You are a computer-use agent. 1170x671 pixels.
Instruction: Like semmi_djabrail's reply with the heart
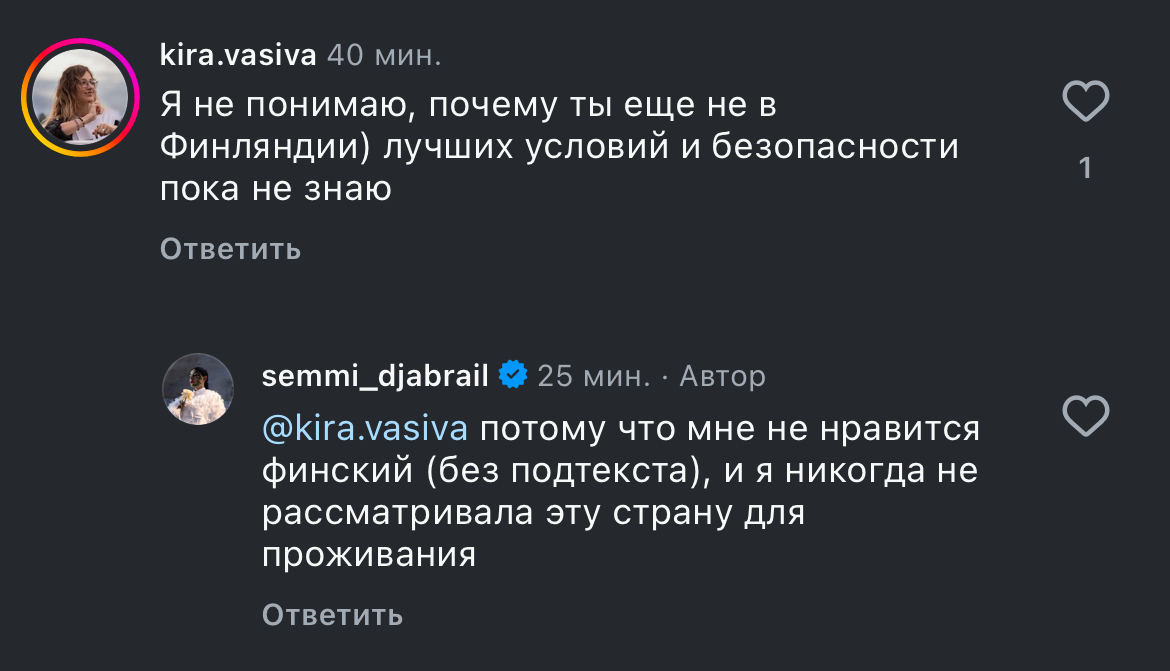pos(1086,416)
